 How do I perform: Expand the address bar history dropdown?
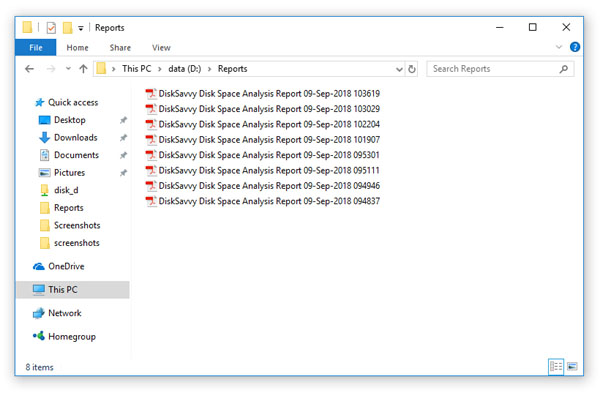pos(399,69)
